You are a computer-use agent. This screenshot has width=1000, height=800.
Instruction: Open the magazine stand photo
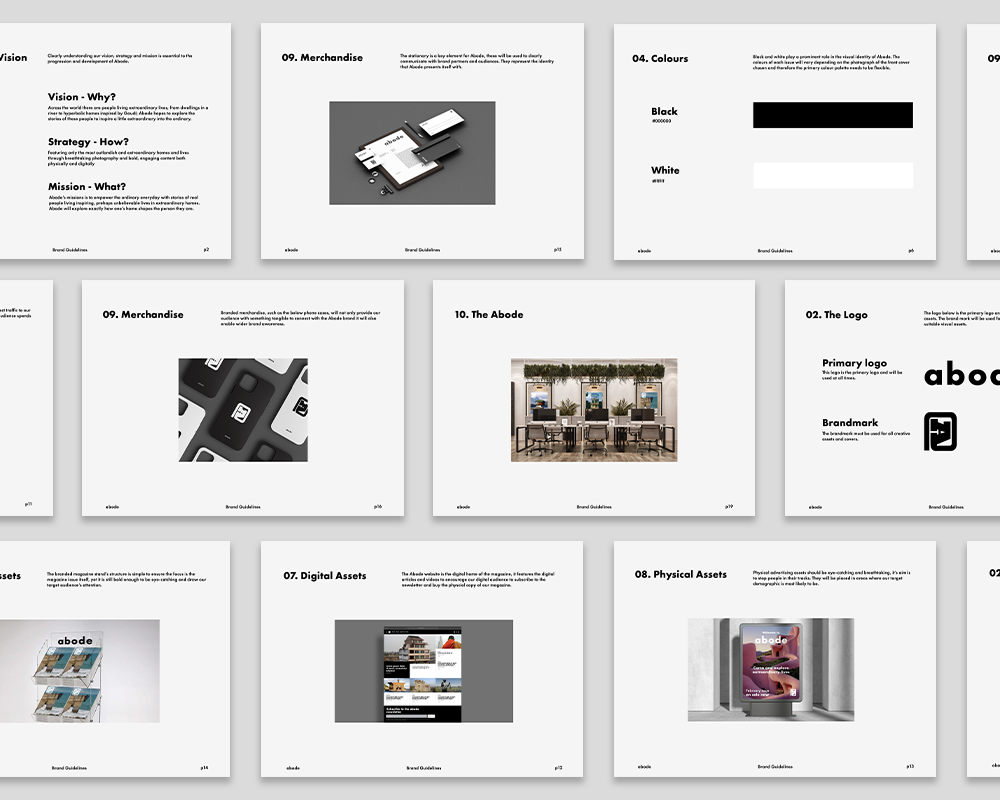[79, 671]
